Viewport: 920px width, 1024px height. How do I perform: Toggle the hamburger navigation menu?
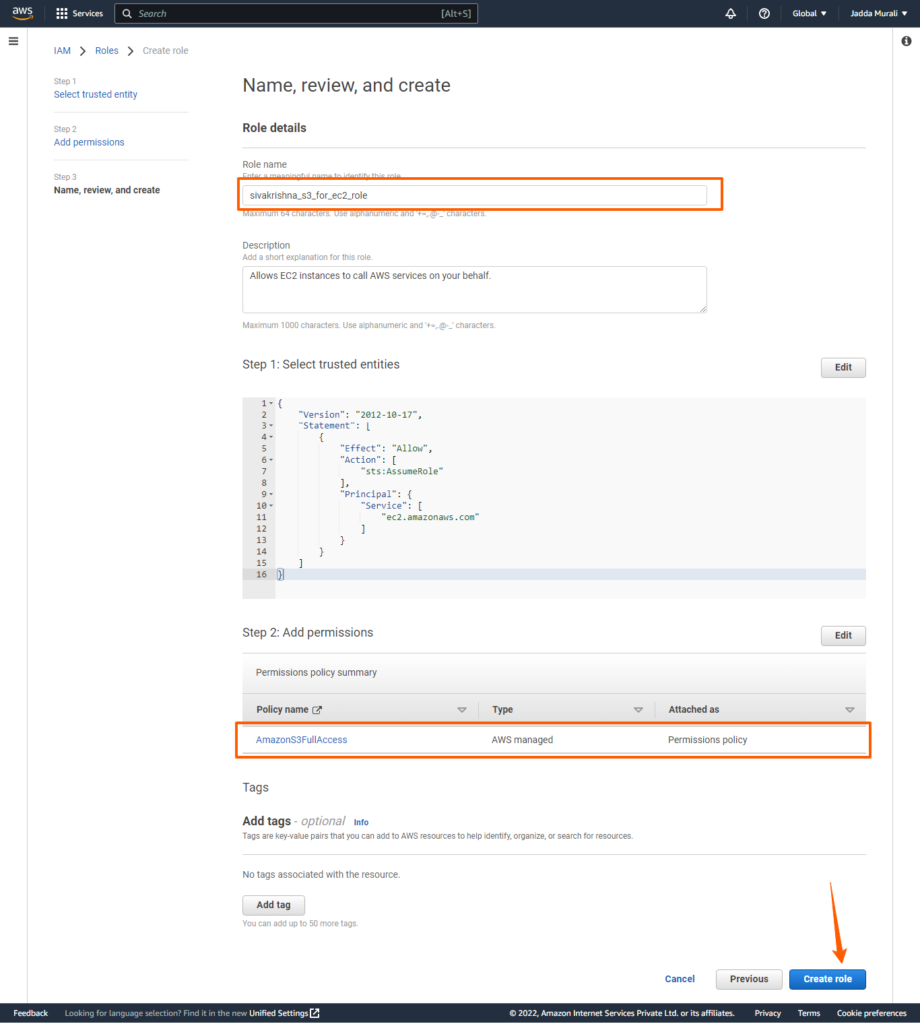(14, 41)
